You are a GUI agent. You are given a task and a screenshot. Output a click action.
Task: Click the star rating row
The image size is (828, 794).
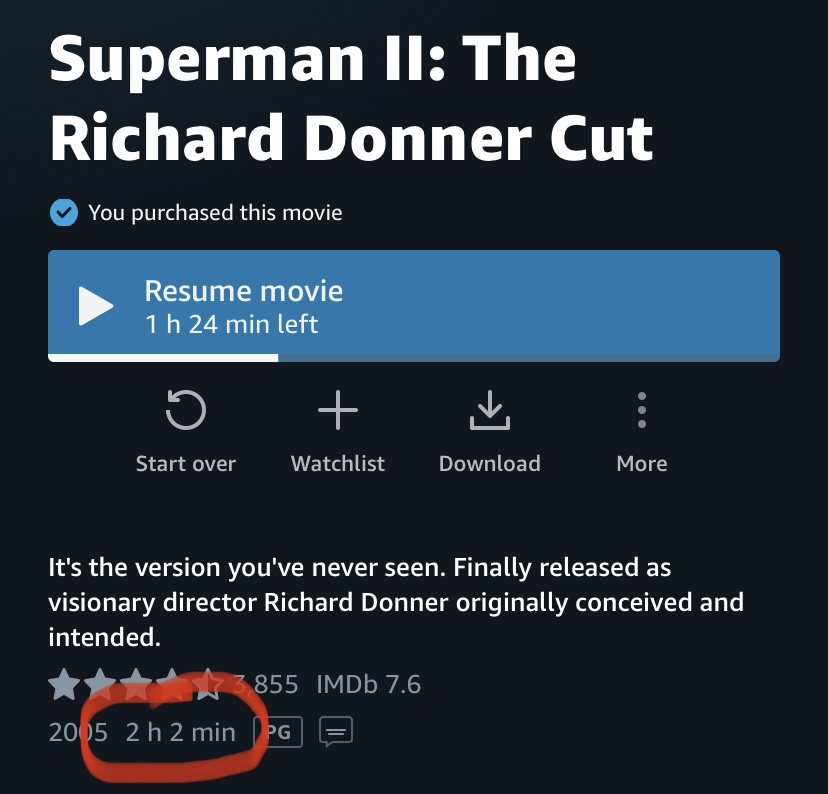135,685
